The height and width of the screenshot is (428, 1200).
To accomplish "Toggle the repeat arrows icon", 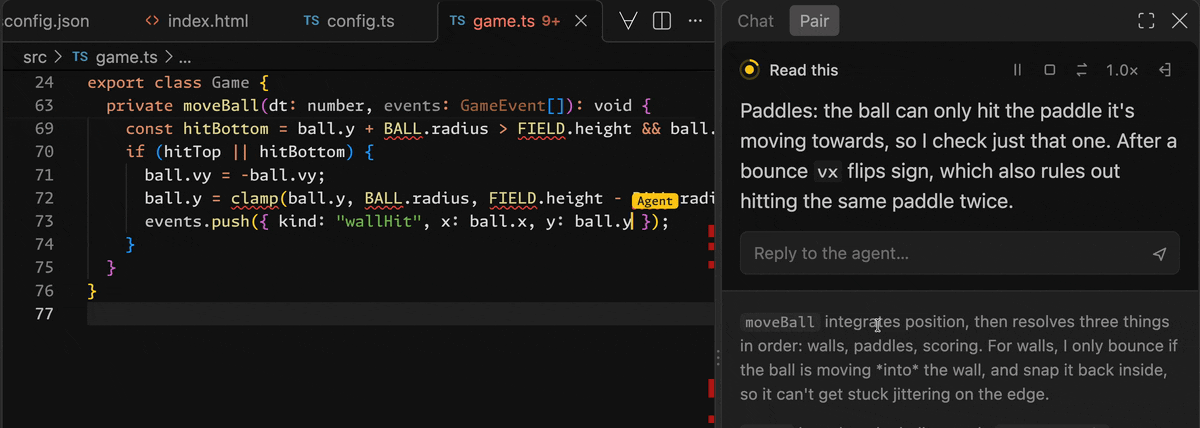I will pos(1081,70).
